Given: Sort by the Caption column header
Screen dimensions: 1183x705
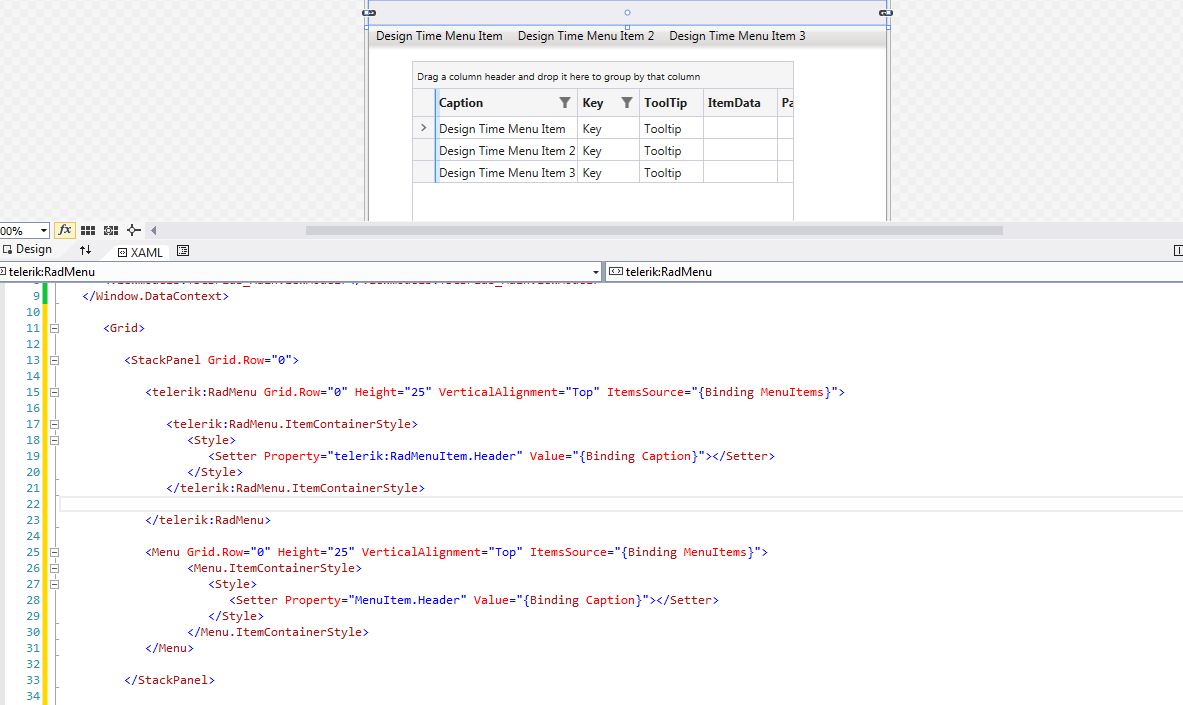Looking at the screenshot, I should coord(461,103).
